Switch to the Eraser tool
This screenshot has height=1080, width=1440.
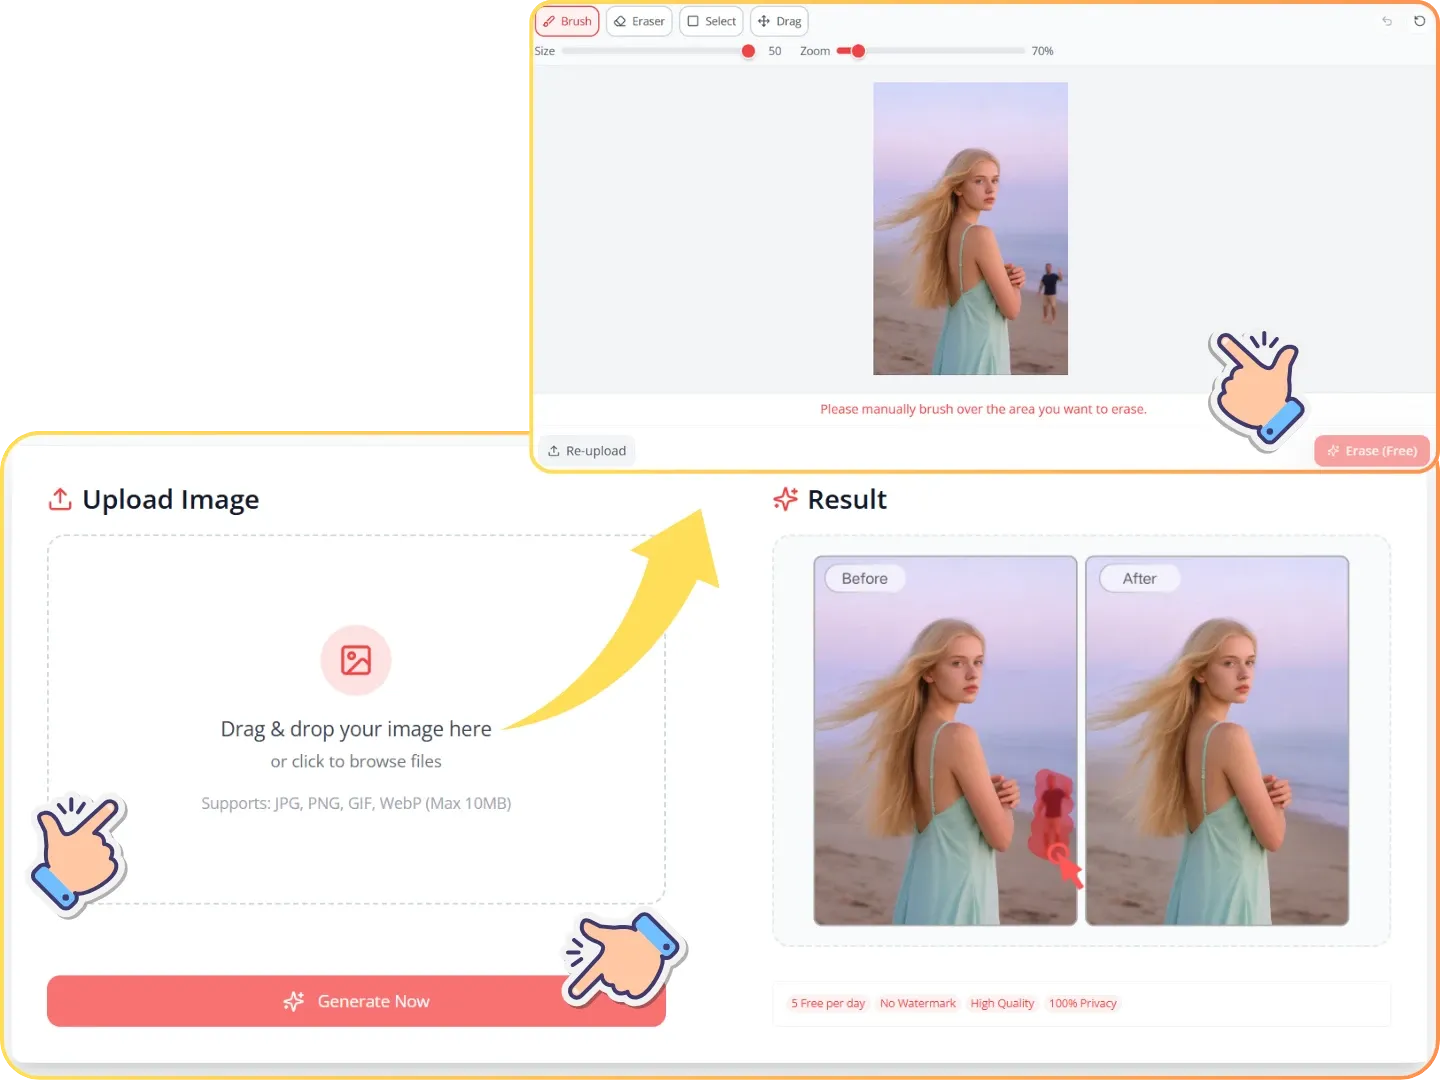(639, 21)
